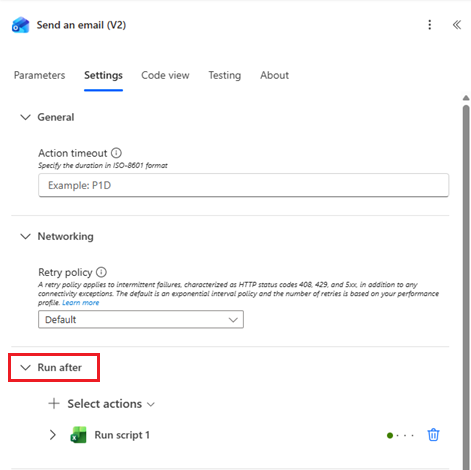Click the Action timeout input field
471x470 pixels.
point(243,185)
